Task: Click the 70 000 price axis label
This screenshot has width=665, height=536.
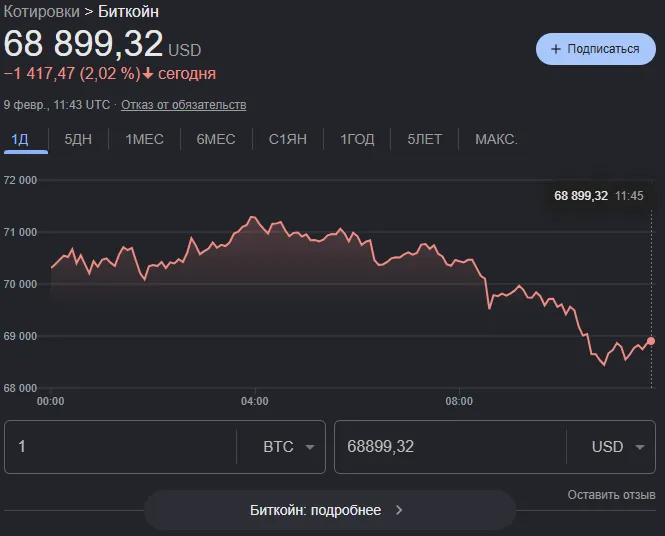Action: (x=20, y=284)
